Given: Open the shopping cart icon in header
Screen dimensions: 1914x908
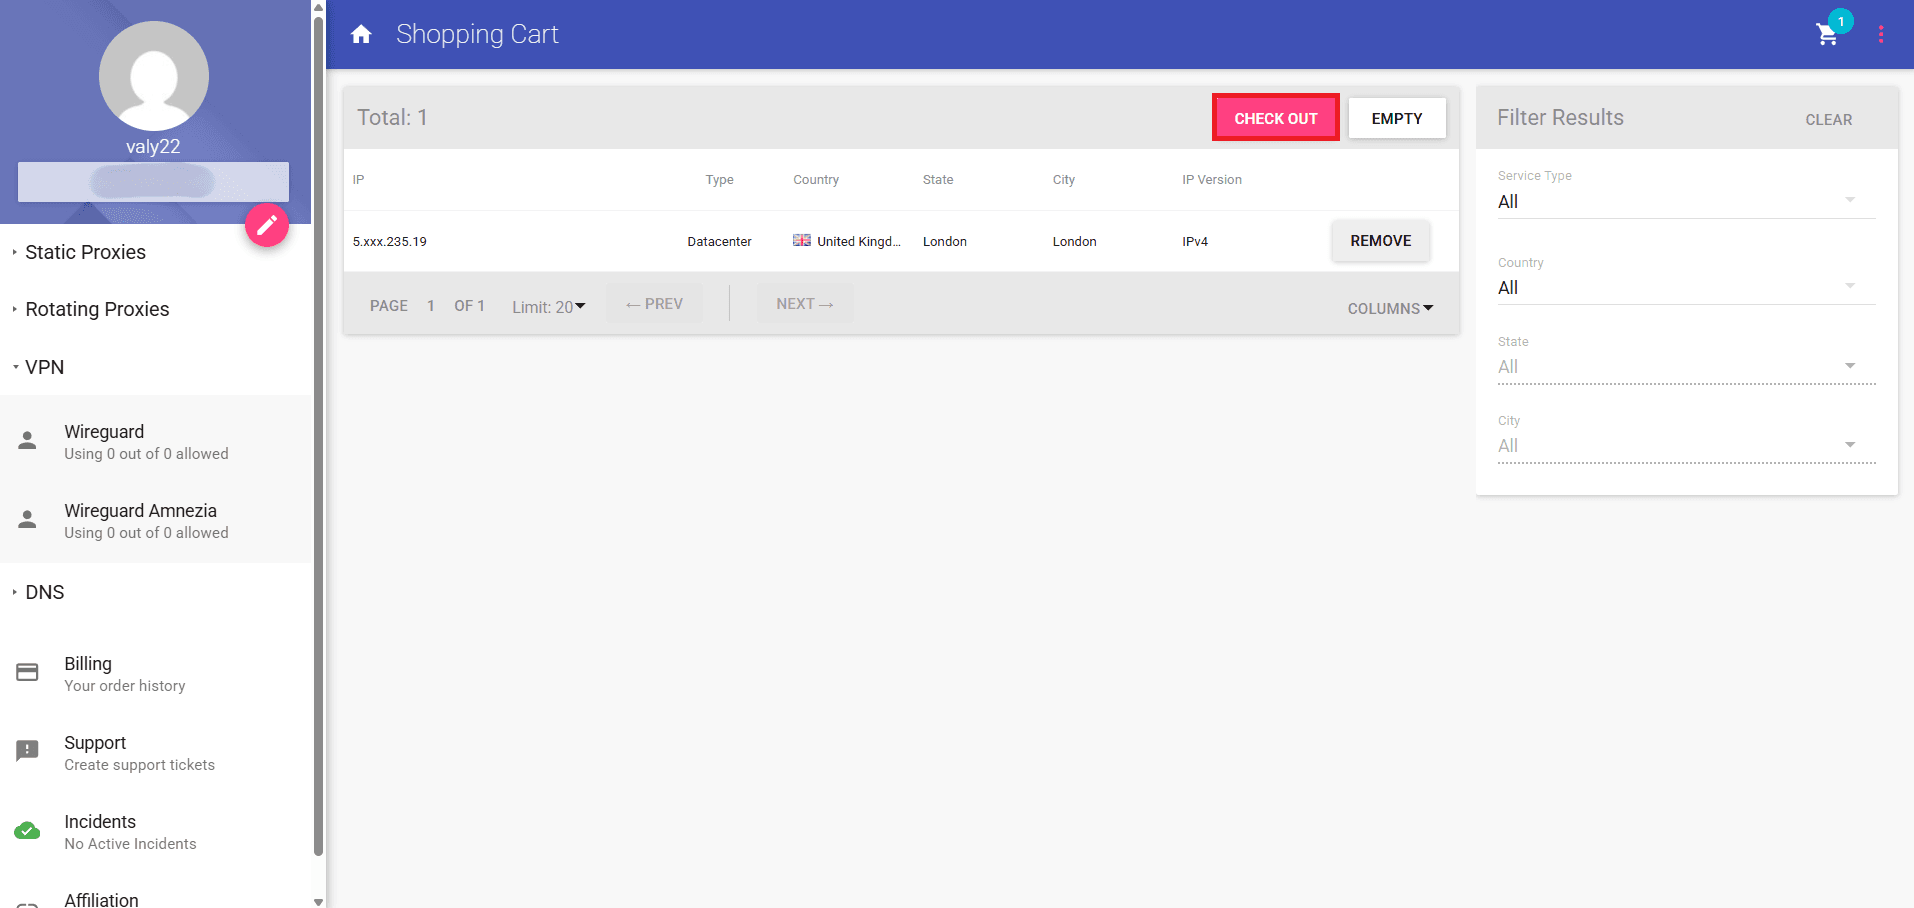Looking at the screenshot, I should 1828,34.
